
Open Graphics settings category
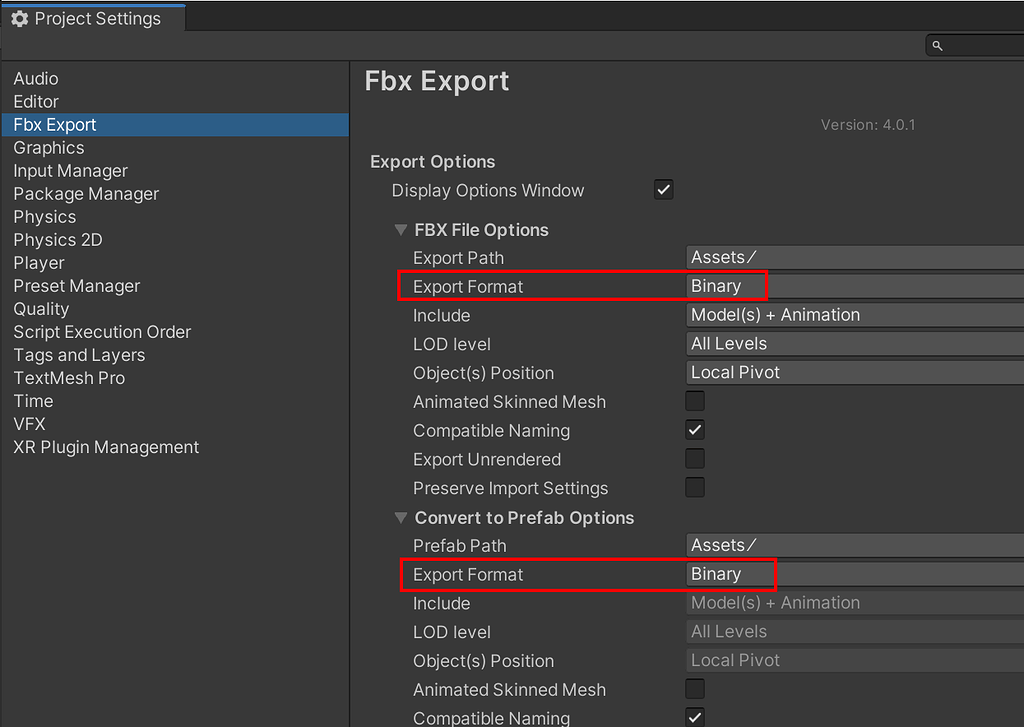49,148
